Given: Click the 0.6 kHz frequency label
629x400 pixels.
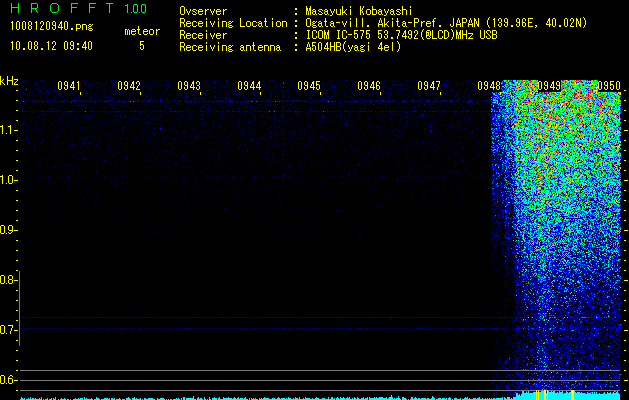Looking at the screenshot, I should [8, 380].
